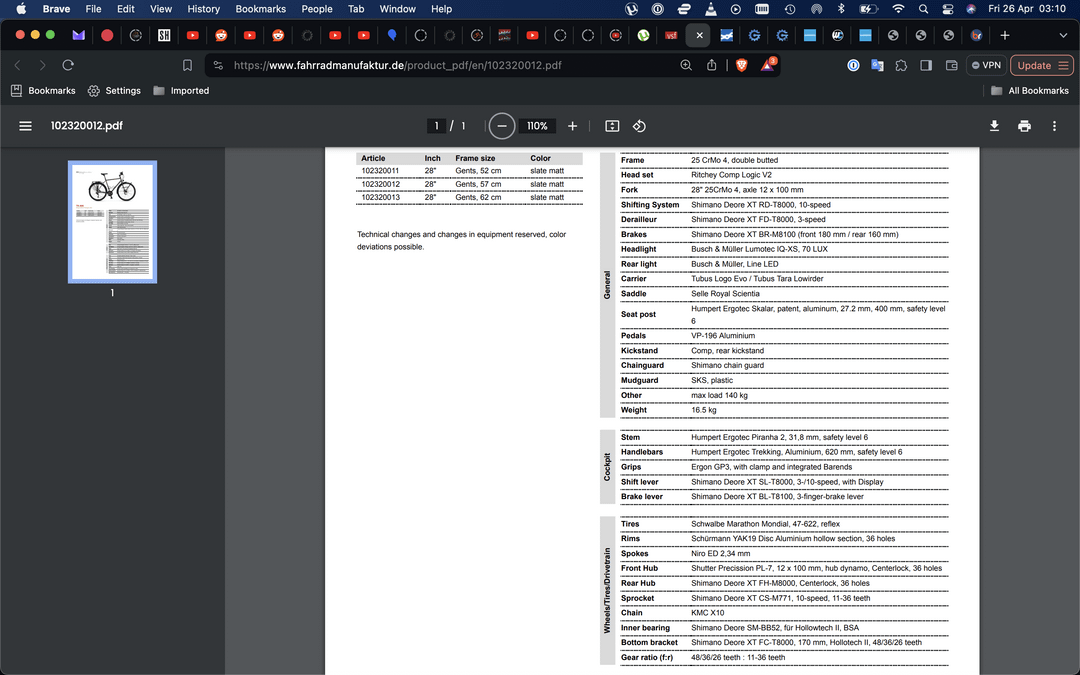Click the 102320012.pdf title text

(87, 126)
